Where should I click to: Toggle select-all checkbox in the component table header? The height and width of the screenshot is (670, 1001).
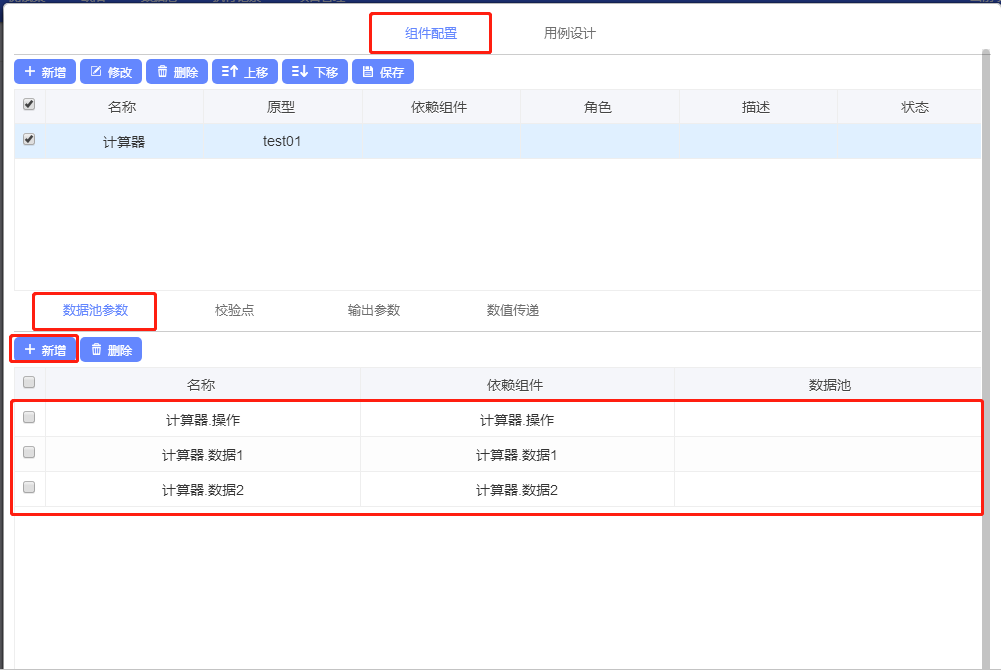29,104
